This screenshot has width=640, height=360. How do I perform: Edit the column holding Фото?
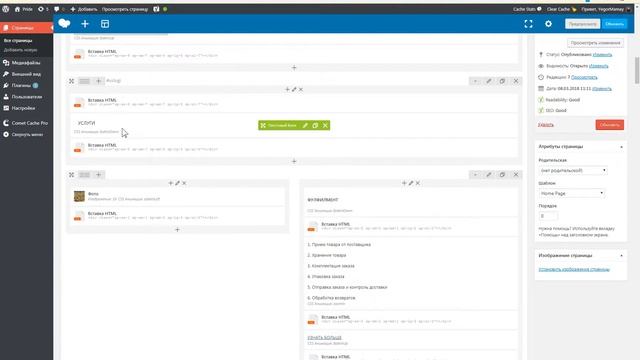(177, 183)
